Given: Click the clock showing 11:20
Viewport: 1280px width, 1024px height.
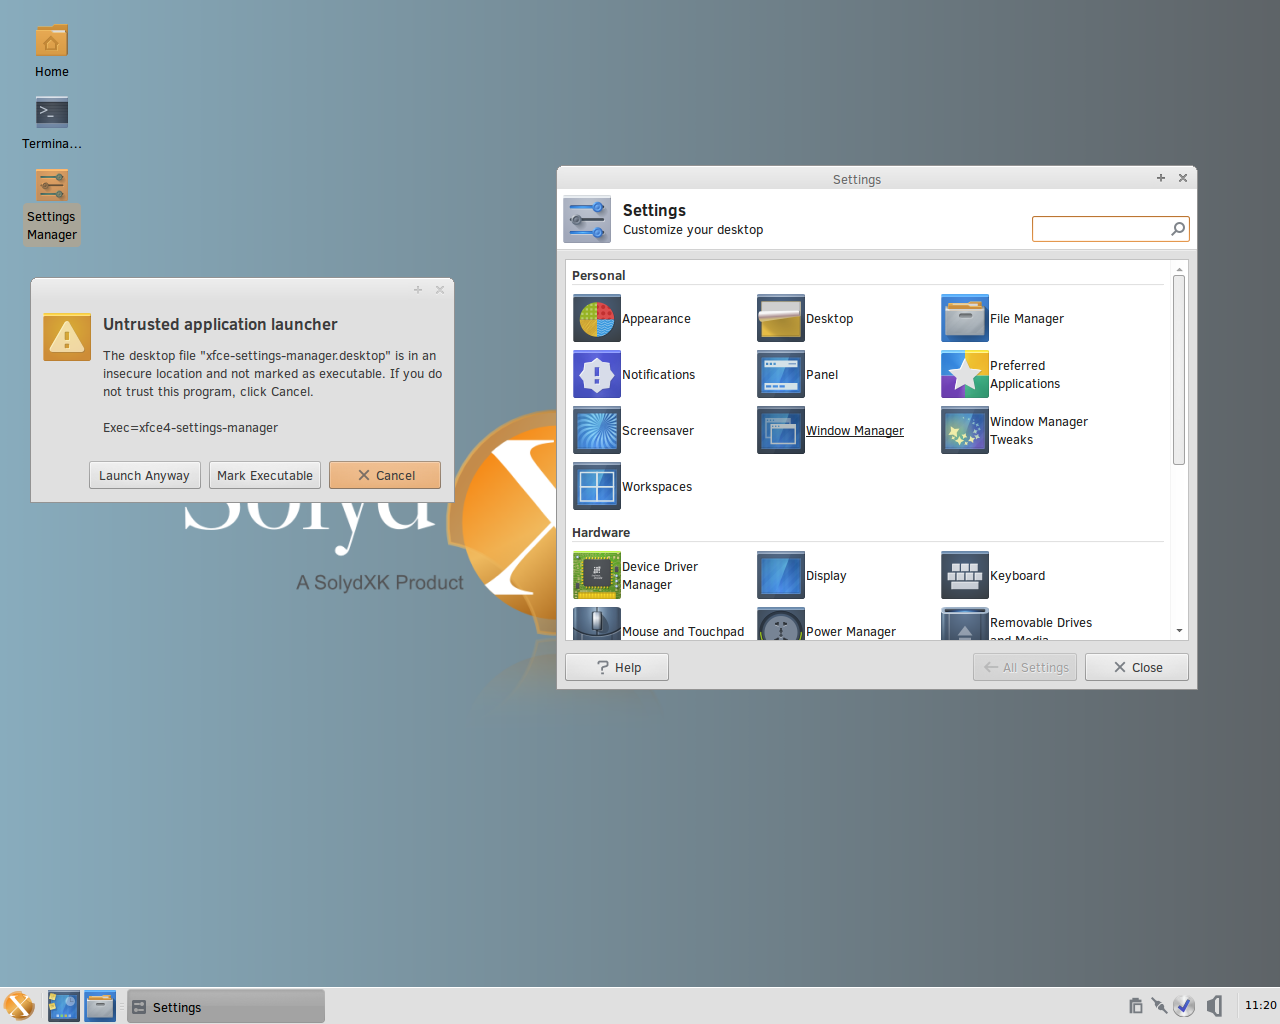Looking at the screenshot, I should pos(1260,1005).
